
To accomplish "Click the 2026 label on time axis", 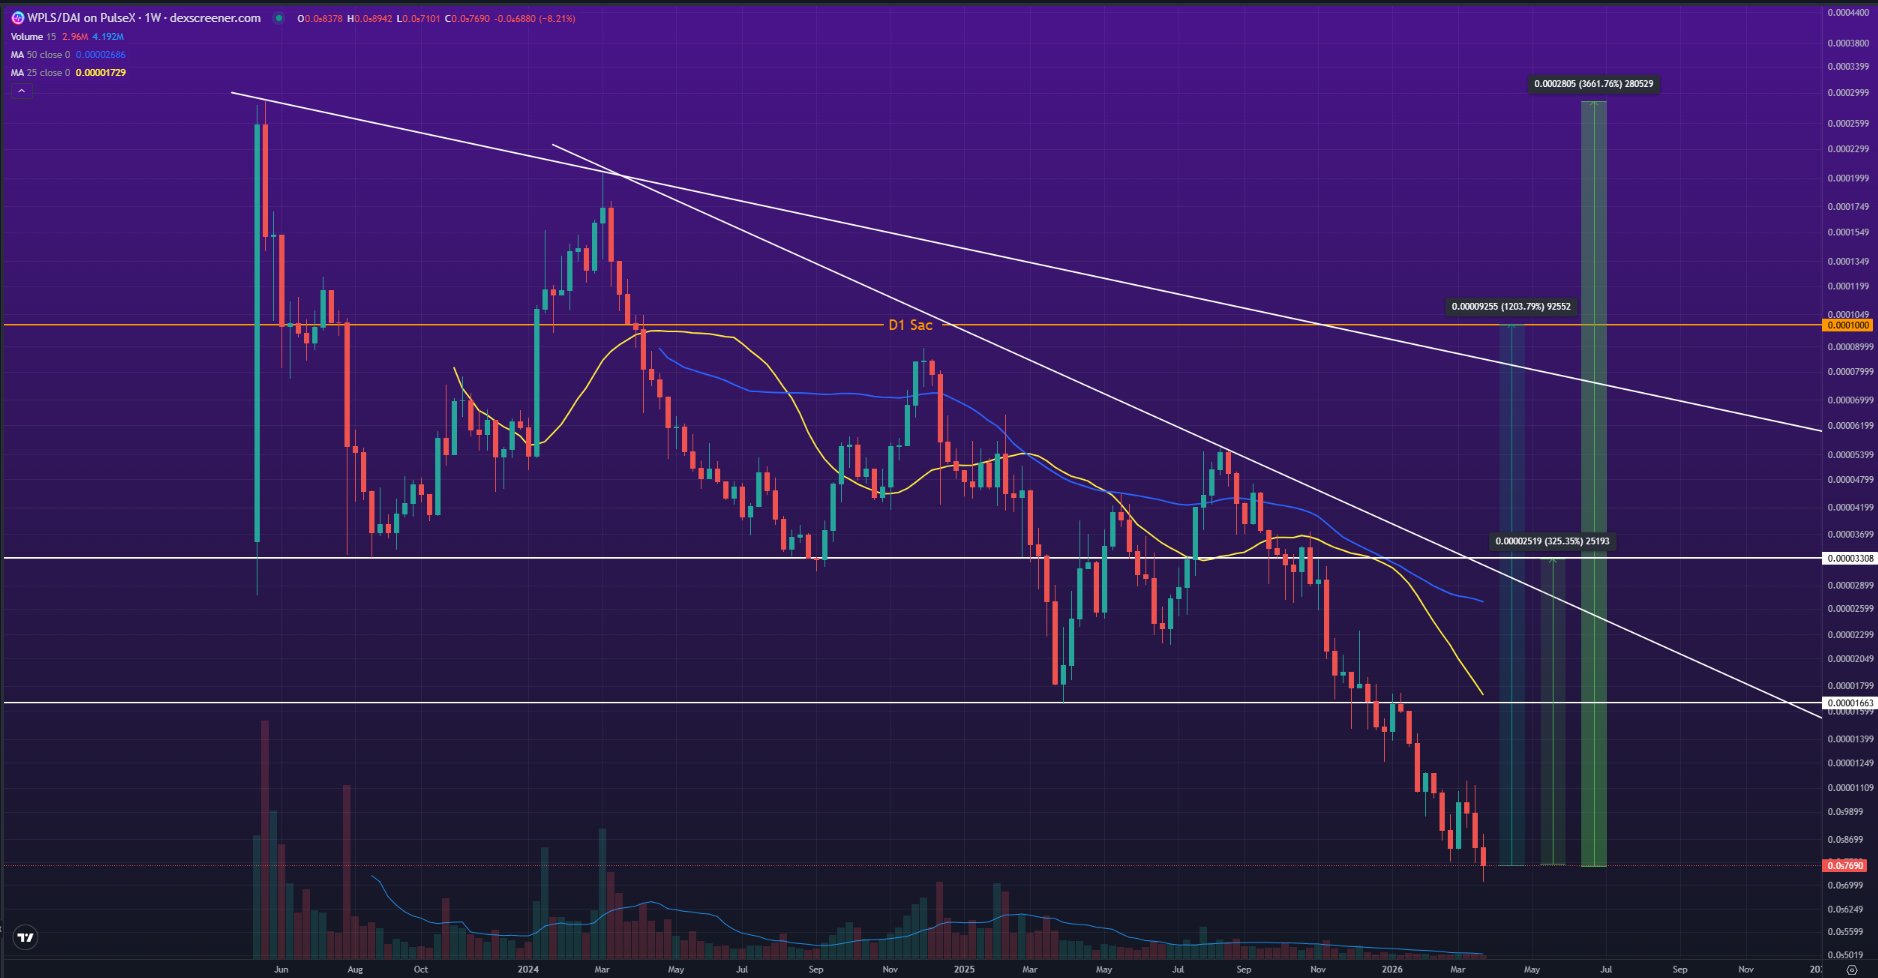I will 1392,969.
